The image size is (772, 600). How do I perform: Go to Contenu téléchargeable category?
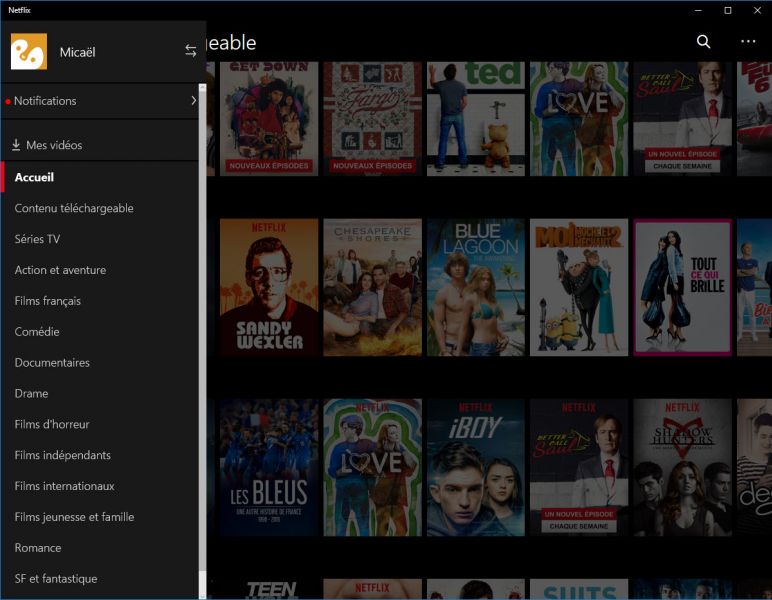(x=74, y=208)
